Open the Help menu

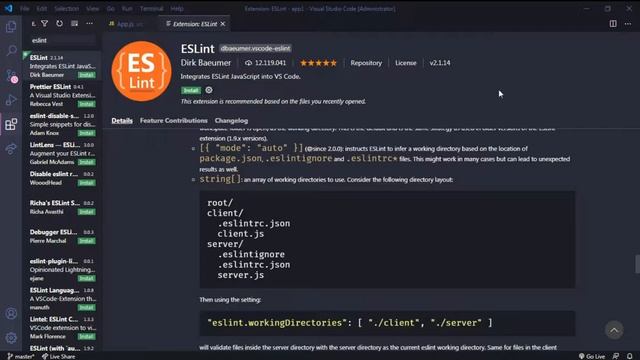coord(177,9)
